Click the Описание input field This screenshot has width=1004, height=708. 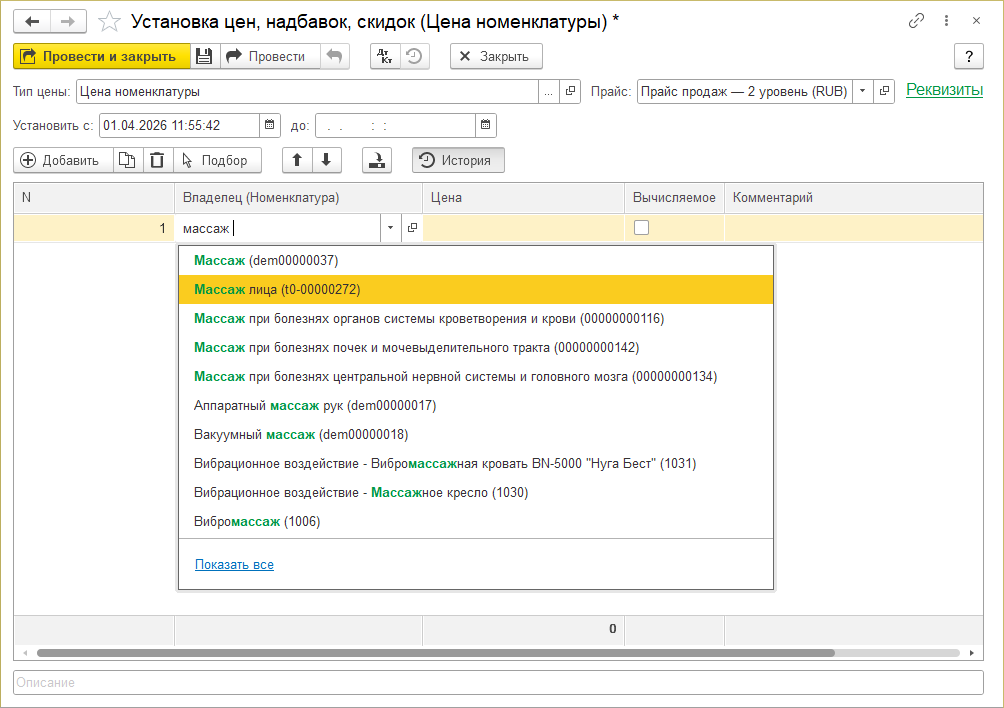498,682
